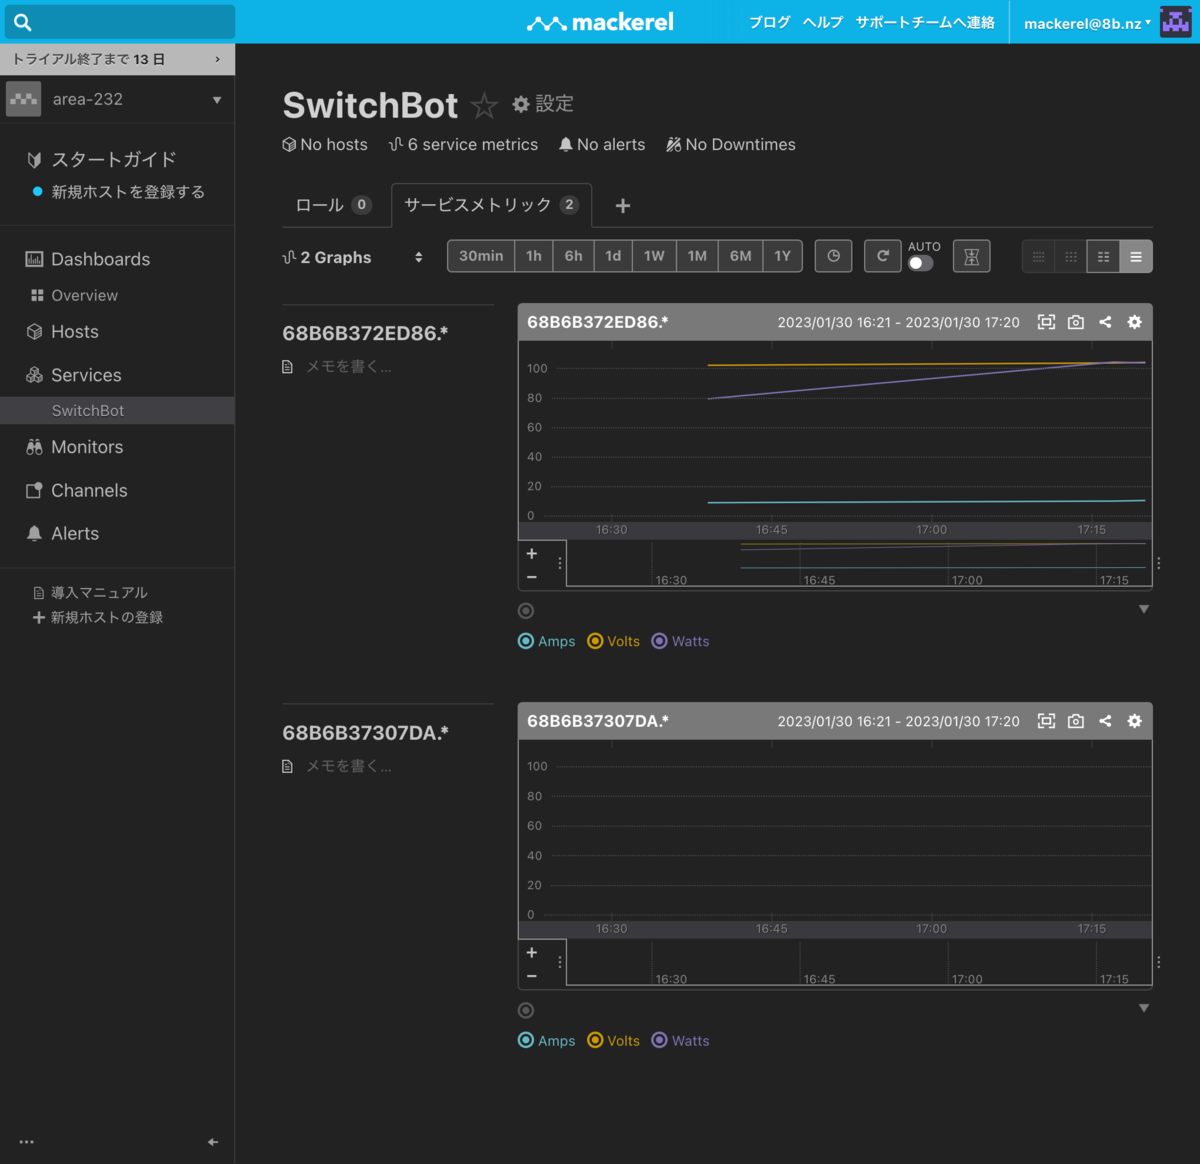Expand trial remaining days banner
The image size is (1200, 1164).
(x=117, y=59)
